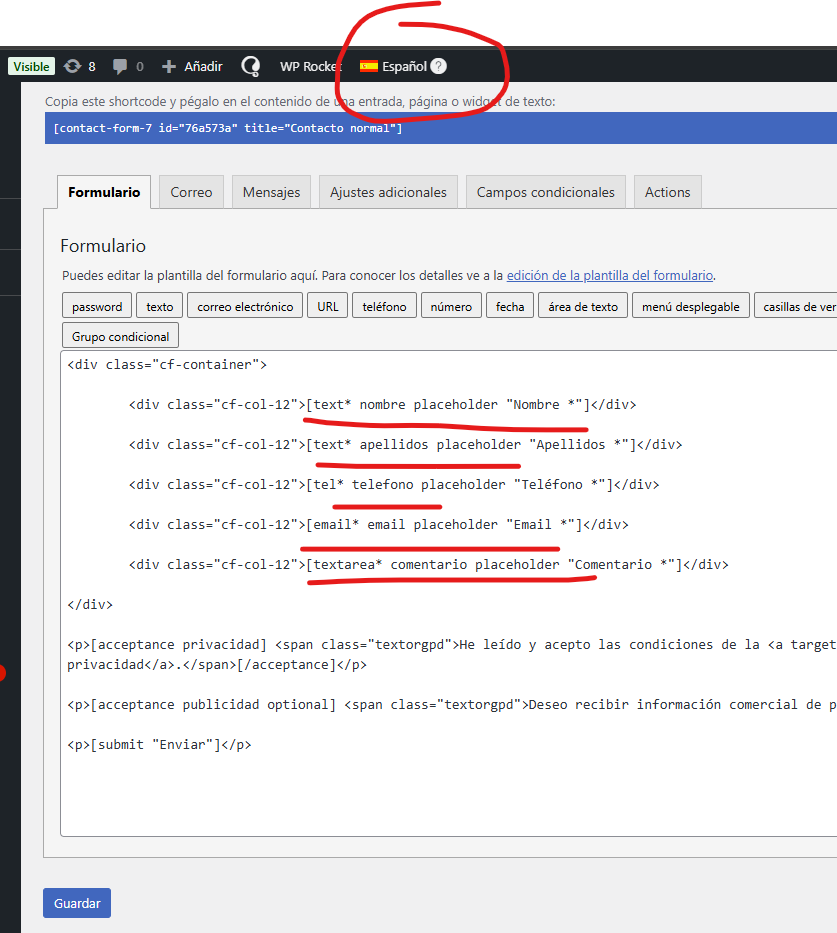The image size is (837, 933).
Task: Open the Ajustes adicionales tab
Action: point(389,192)
